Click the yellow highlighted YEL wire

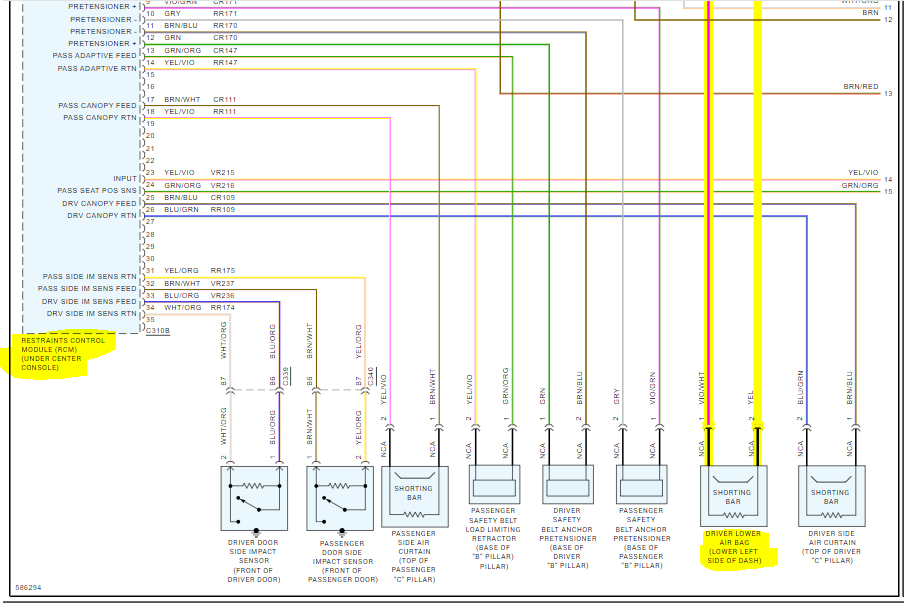pos(758,231)
